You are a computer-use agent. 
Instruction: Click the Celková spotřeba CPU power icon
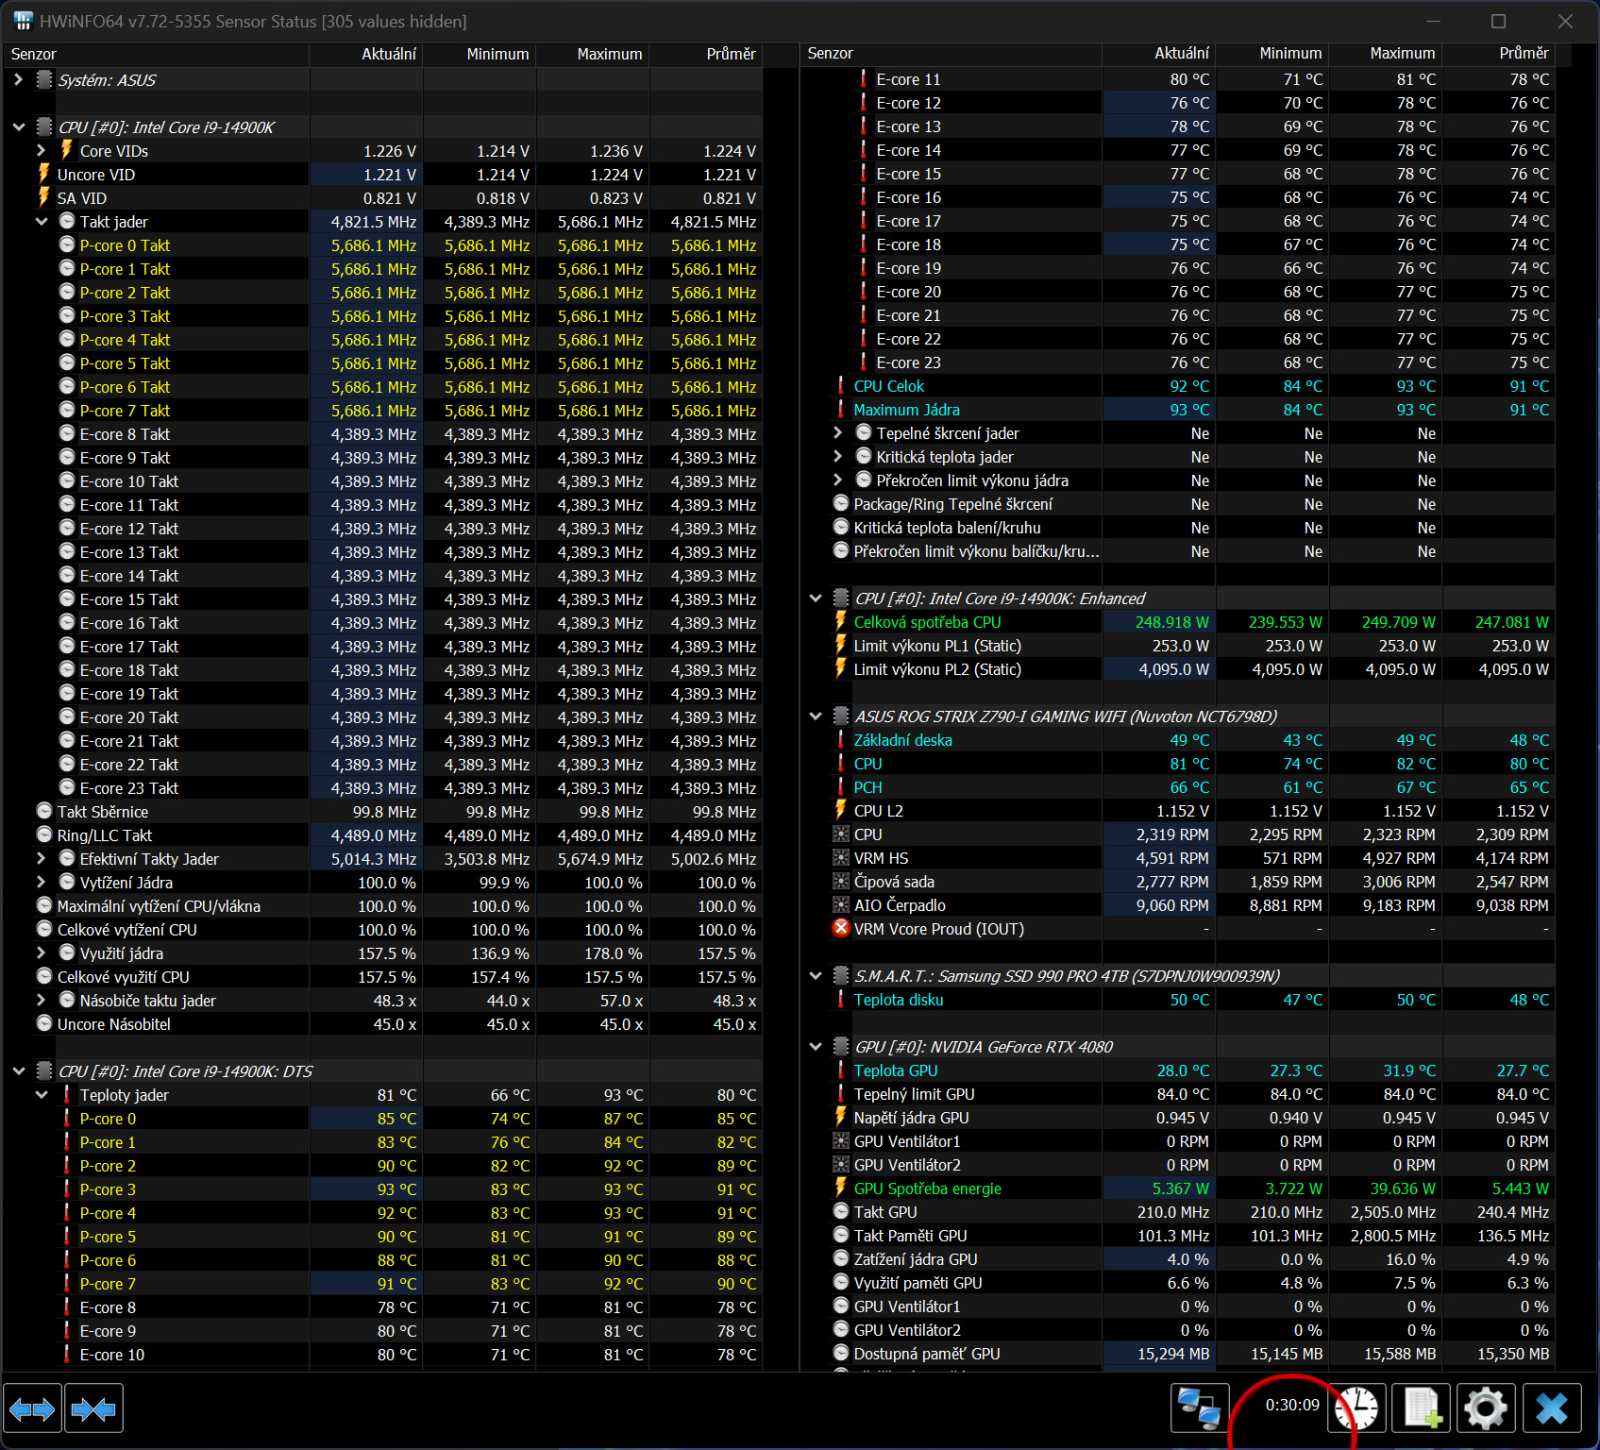click(841, 622)
